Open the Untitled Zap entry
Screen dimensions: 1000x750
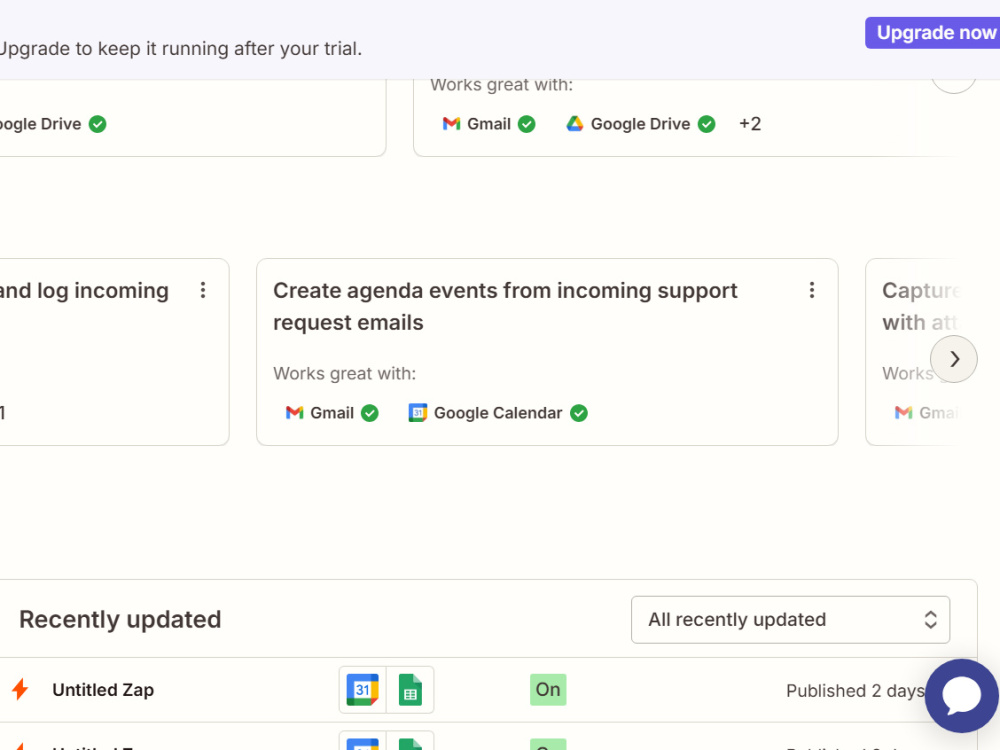(x=103, y=689)
